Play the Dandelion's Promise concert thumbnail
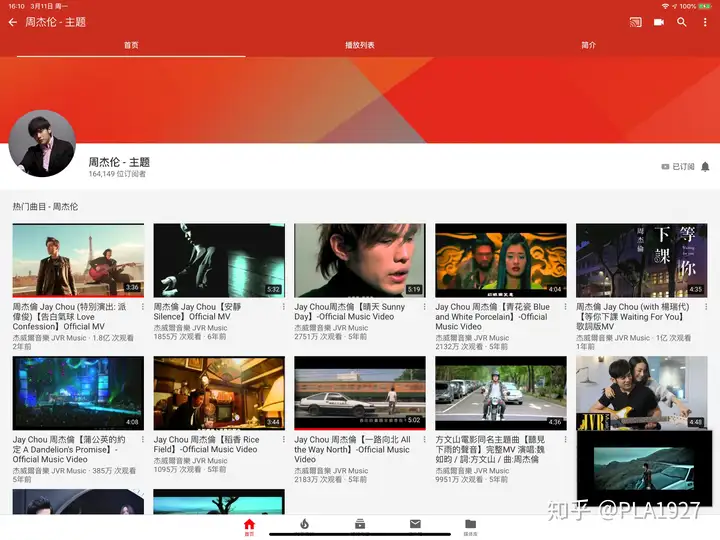Screen dimensions: 720x540 point(78,393)
